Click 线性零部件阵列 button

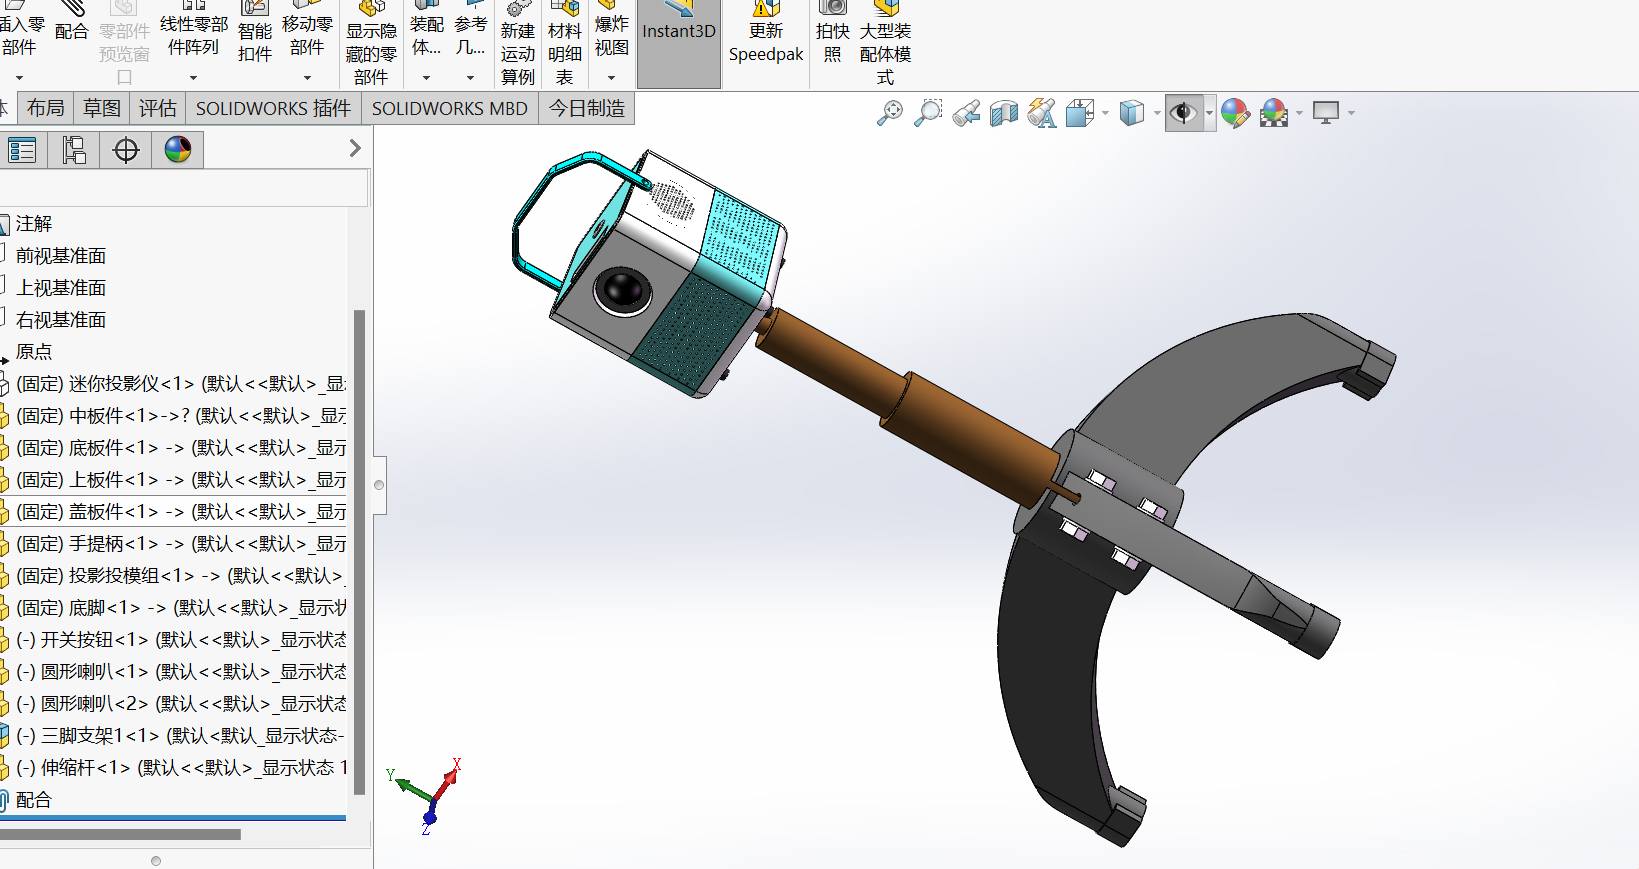point(194,30)
